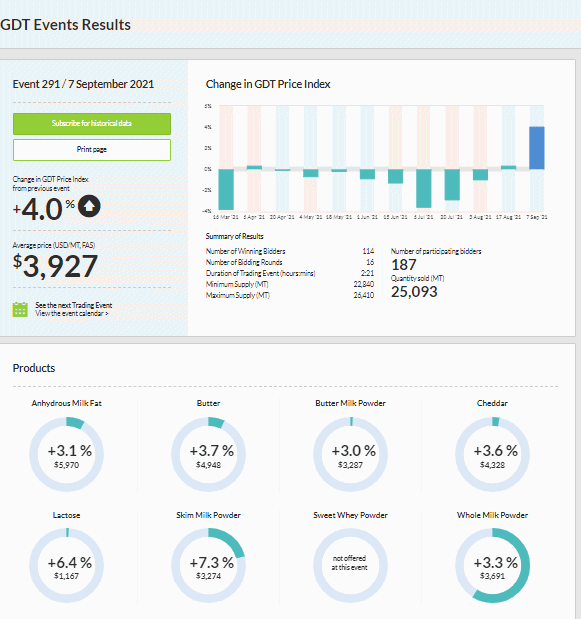The height and width of the screenshot is (619, 581).
Task: Select the 6 Jul '21 chart bar
Action: pyautogui.click(x=424, y=188)
